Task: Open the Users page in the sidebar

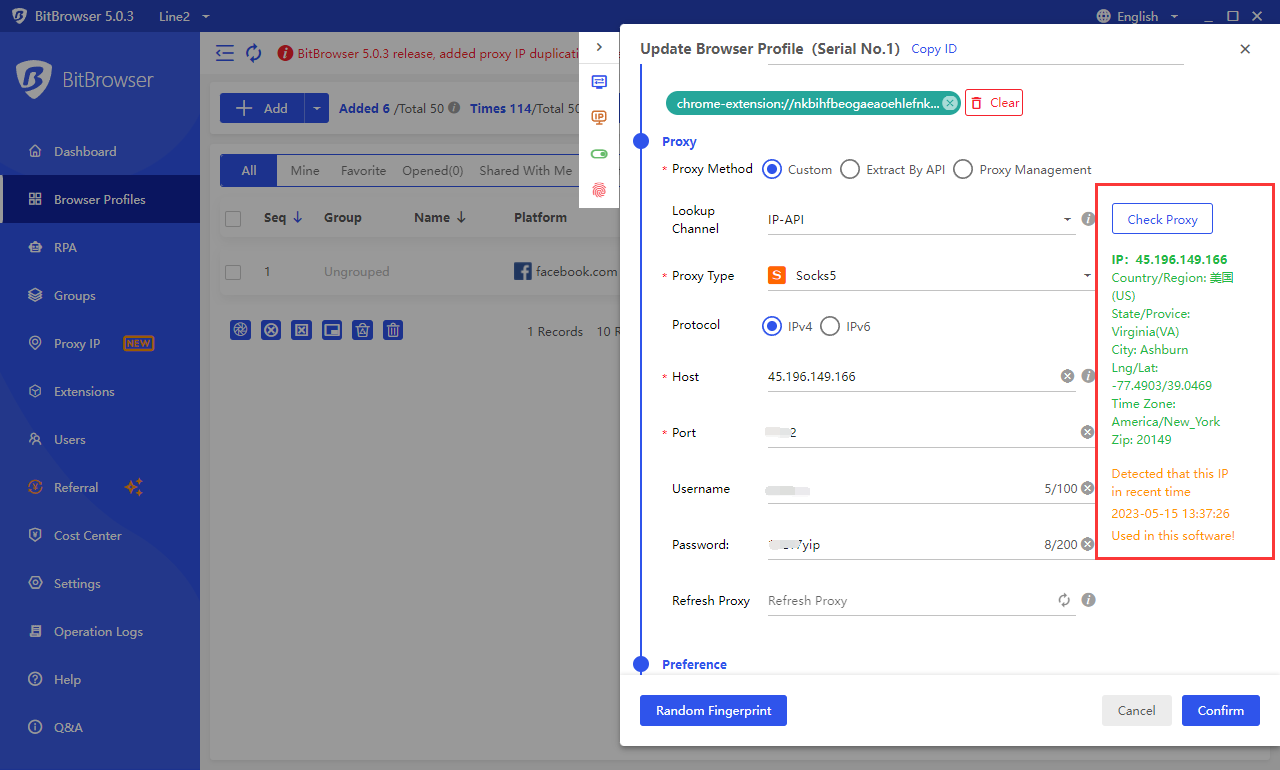Action: click(100, 439)
